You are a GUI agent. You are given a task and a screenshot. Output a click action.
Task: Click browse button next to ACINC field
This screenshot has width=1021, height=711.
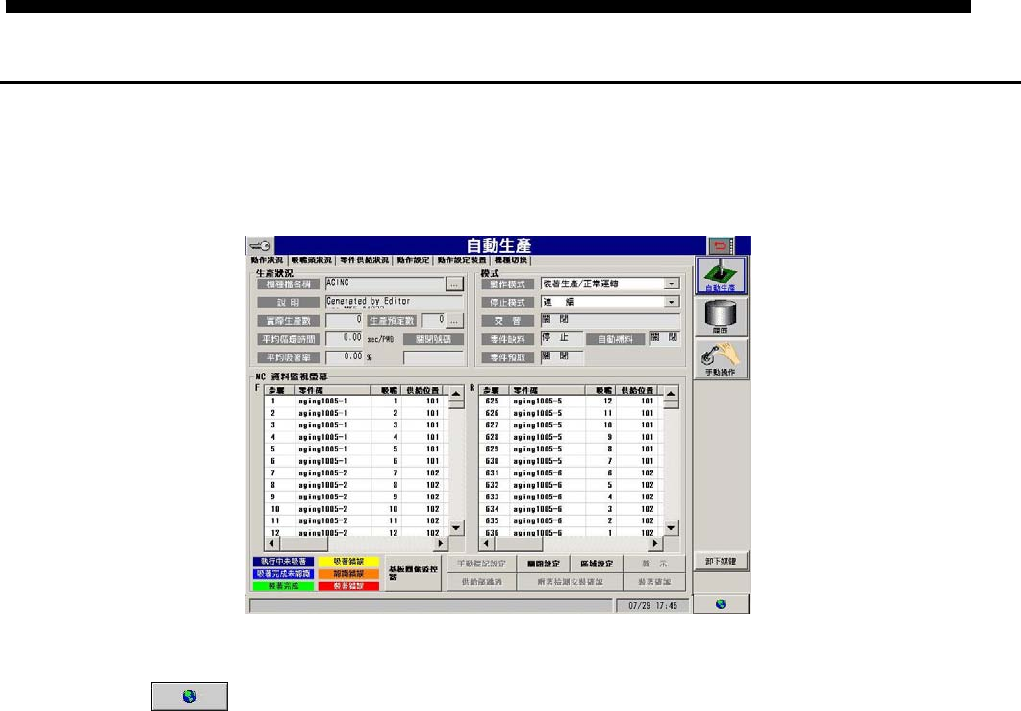click(455, 284)
